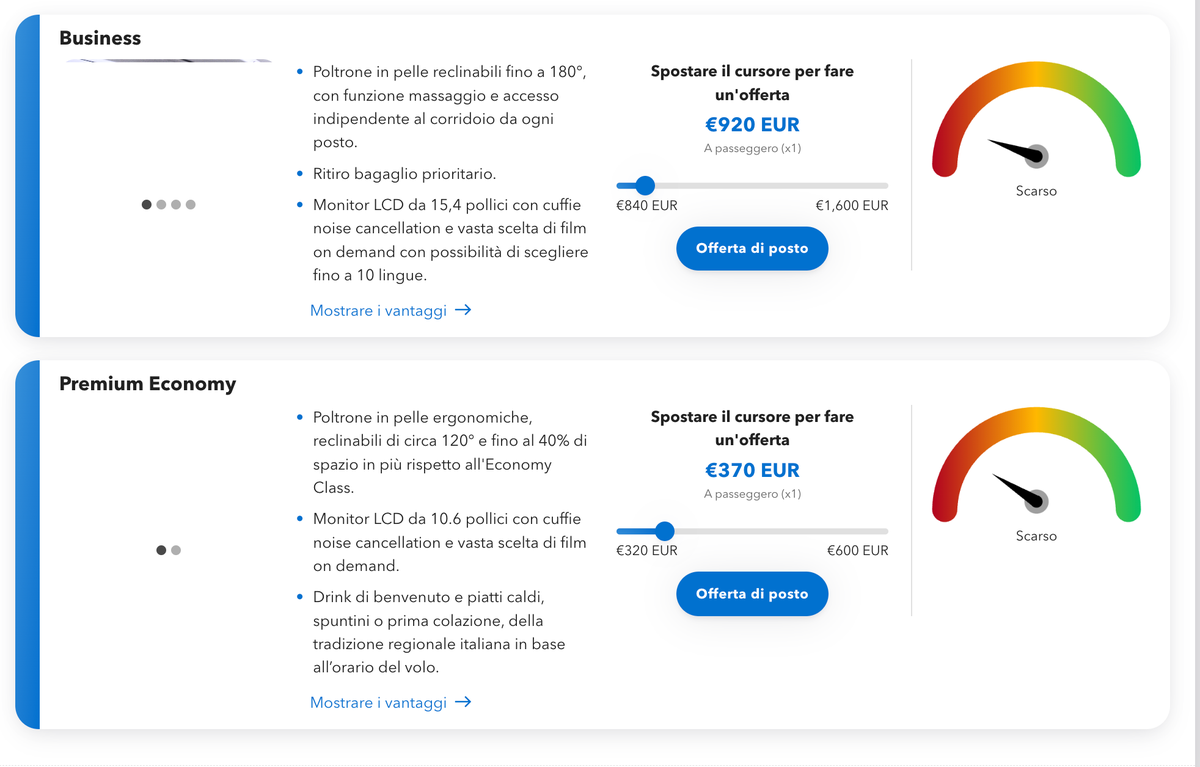Click the €920 EUR Business bid amount

pos(752,125)
